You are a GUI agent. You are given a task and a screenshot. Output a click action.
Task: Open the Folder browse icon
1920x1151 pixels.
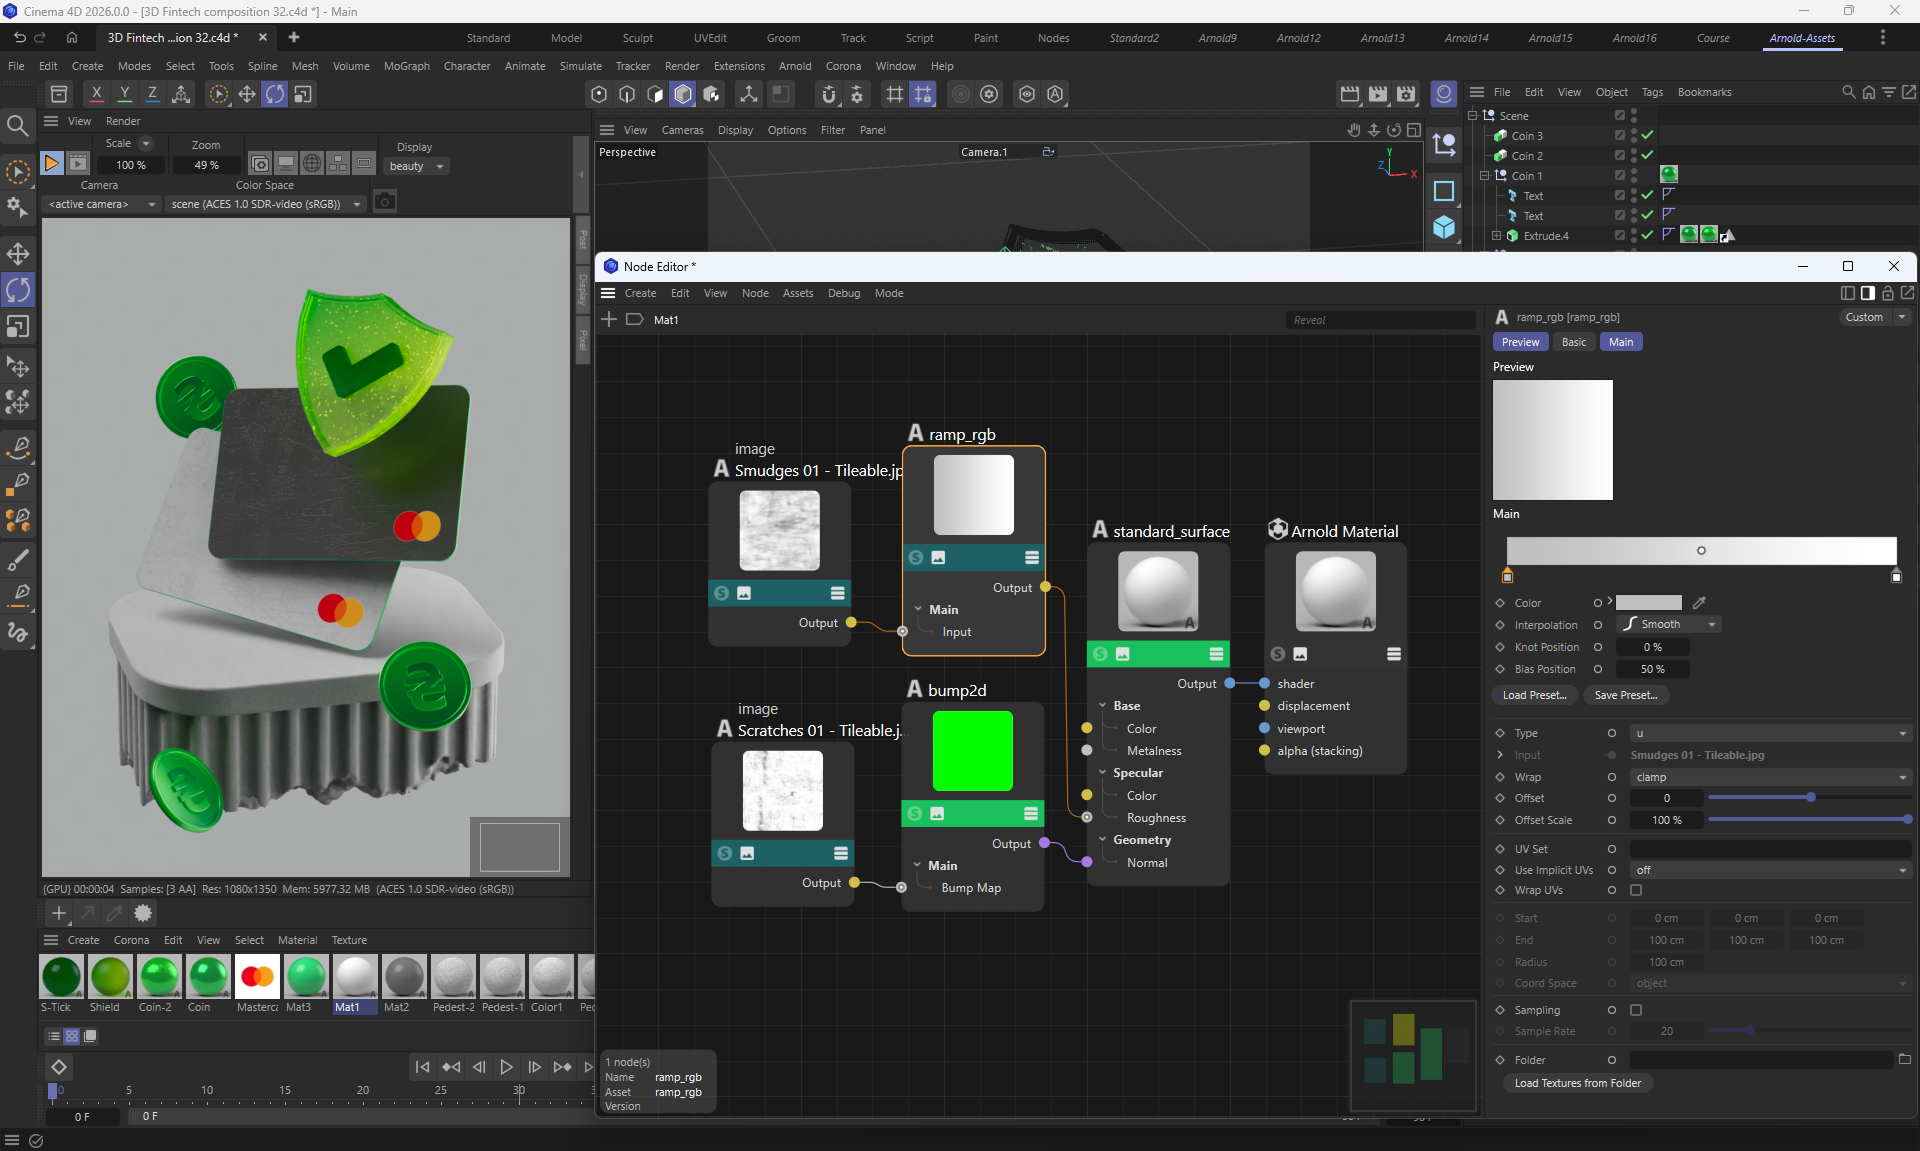(1904, 1060)
